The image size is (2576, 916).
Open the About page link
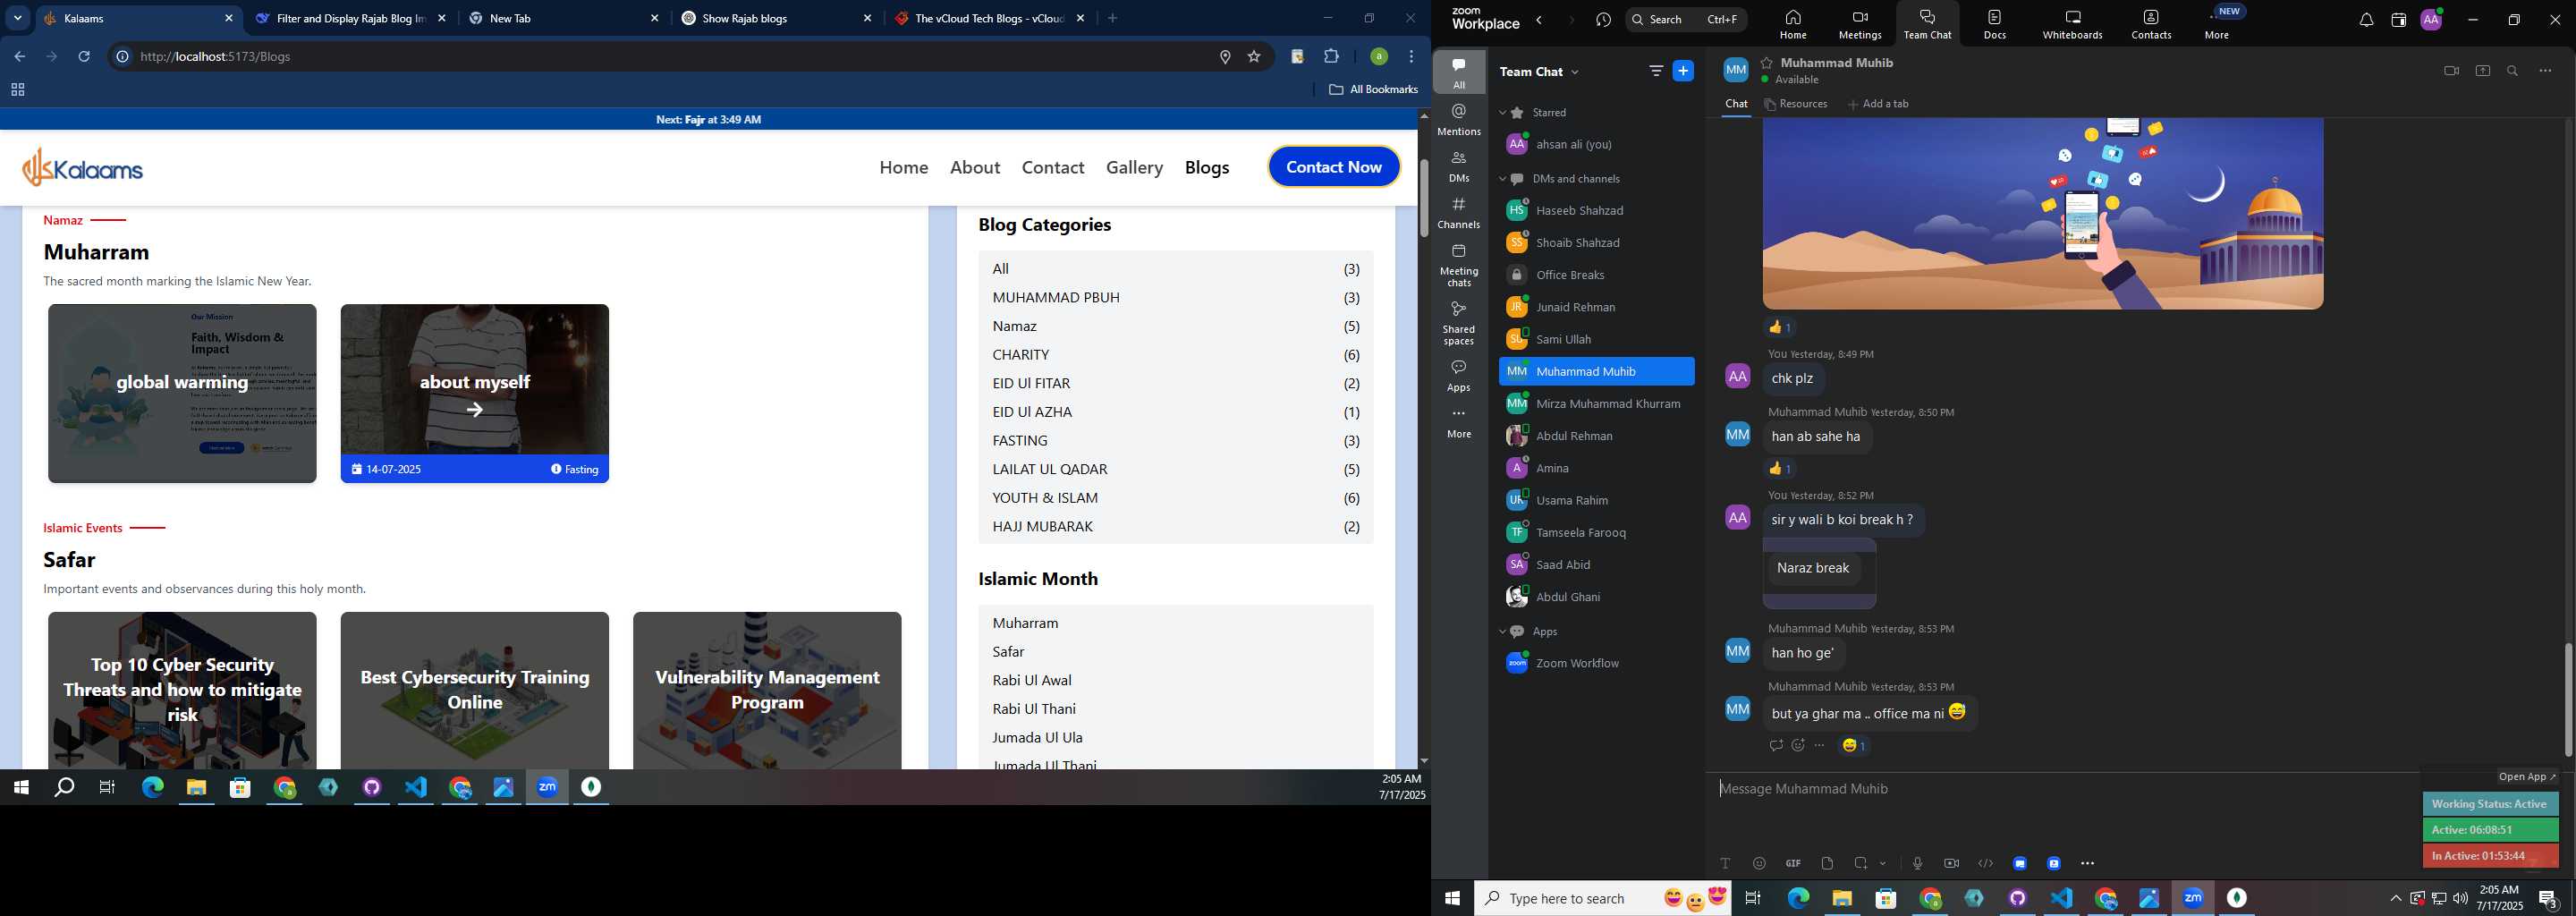coord(975,167)
